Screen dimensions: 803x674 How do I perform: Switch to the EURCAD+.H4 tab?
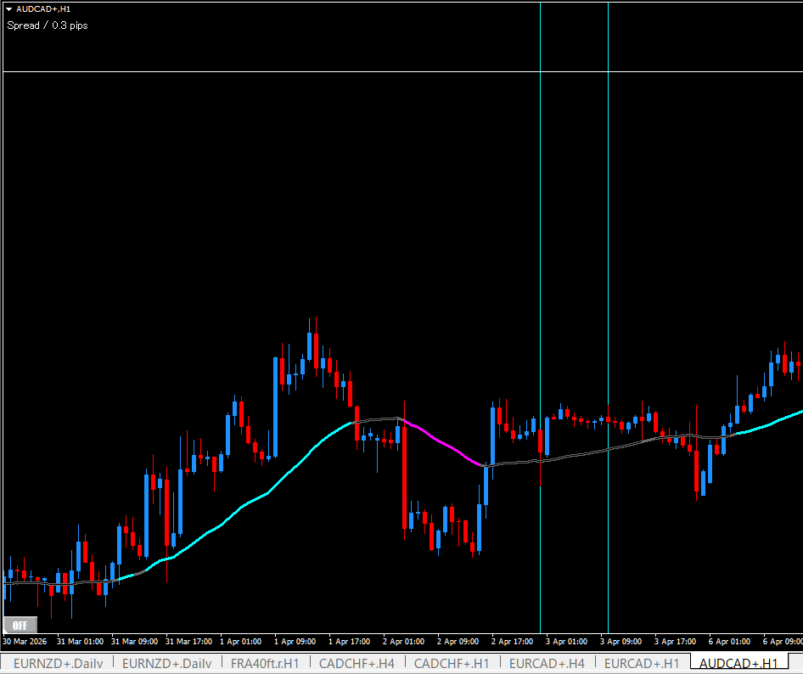(546, 663)
